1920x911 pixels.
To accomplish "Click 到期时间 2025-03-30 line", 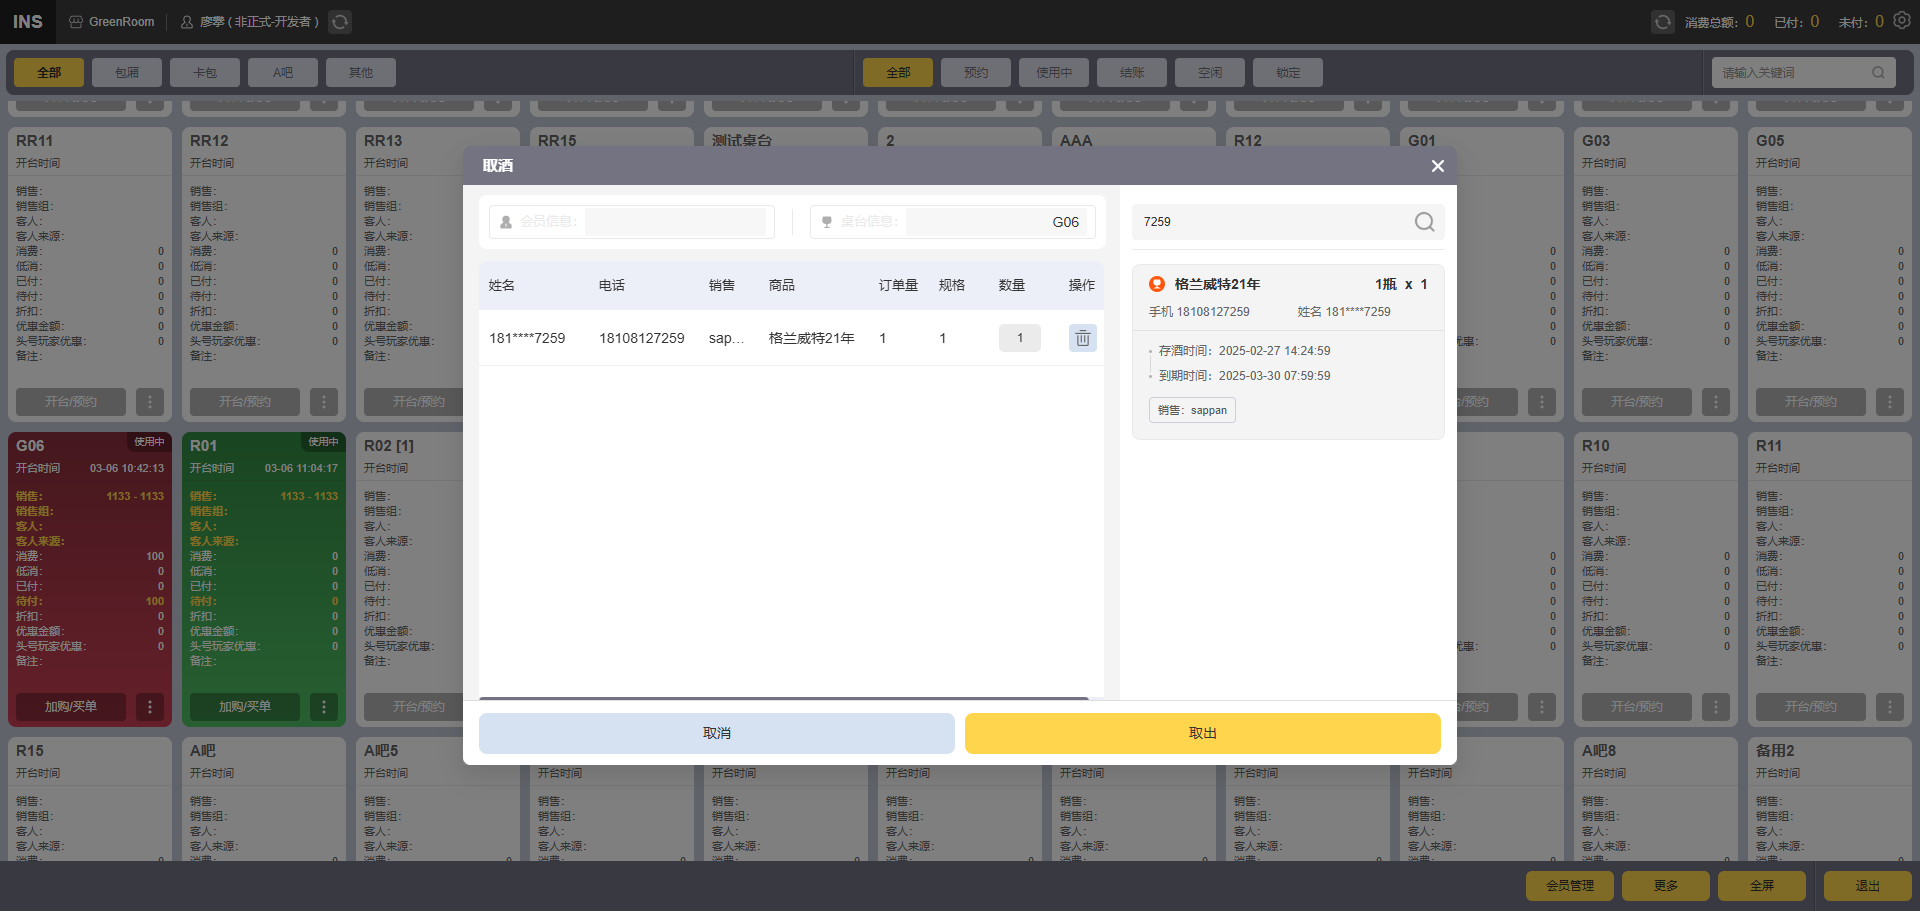I will click(x=1244, y=376).
